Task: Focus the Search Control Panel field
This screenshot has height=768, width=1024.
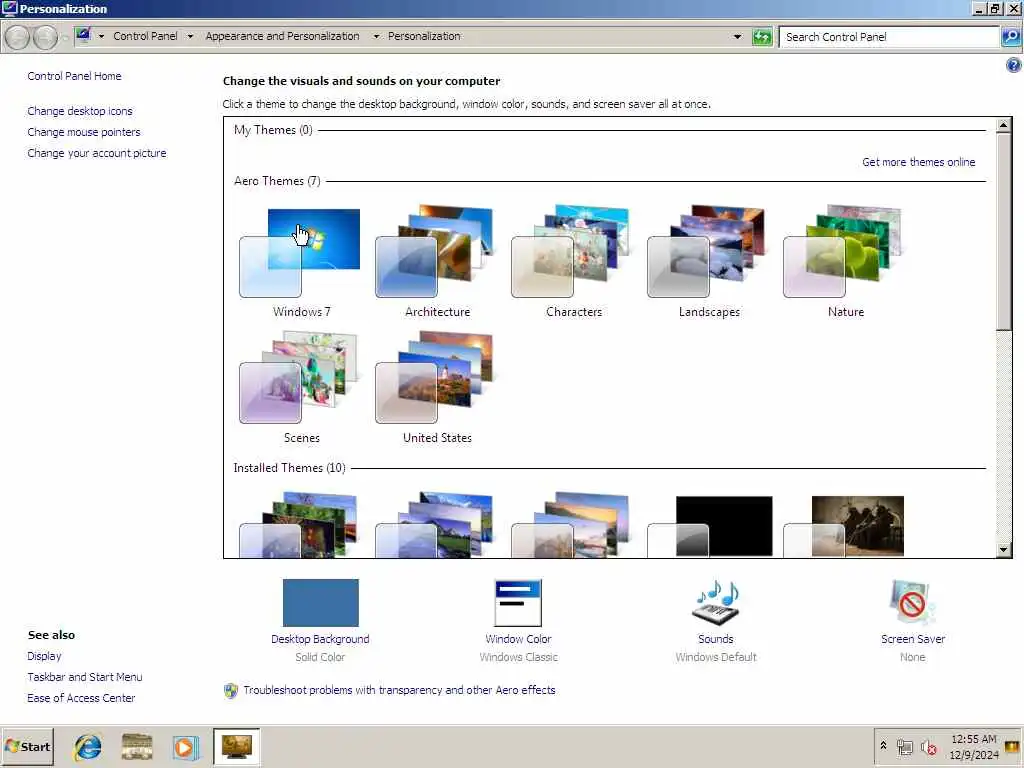Action: click(x=889, y=37)
